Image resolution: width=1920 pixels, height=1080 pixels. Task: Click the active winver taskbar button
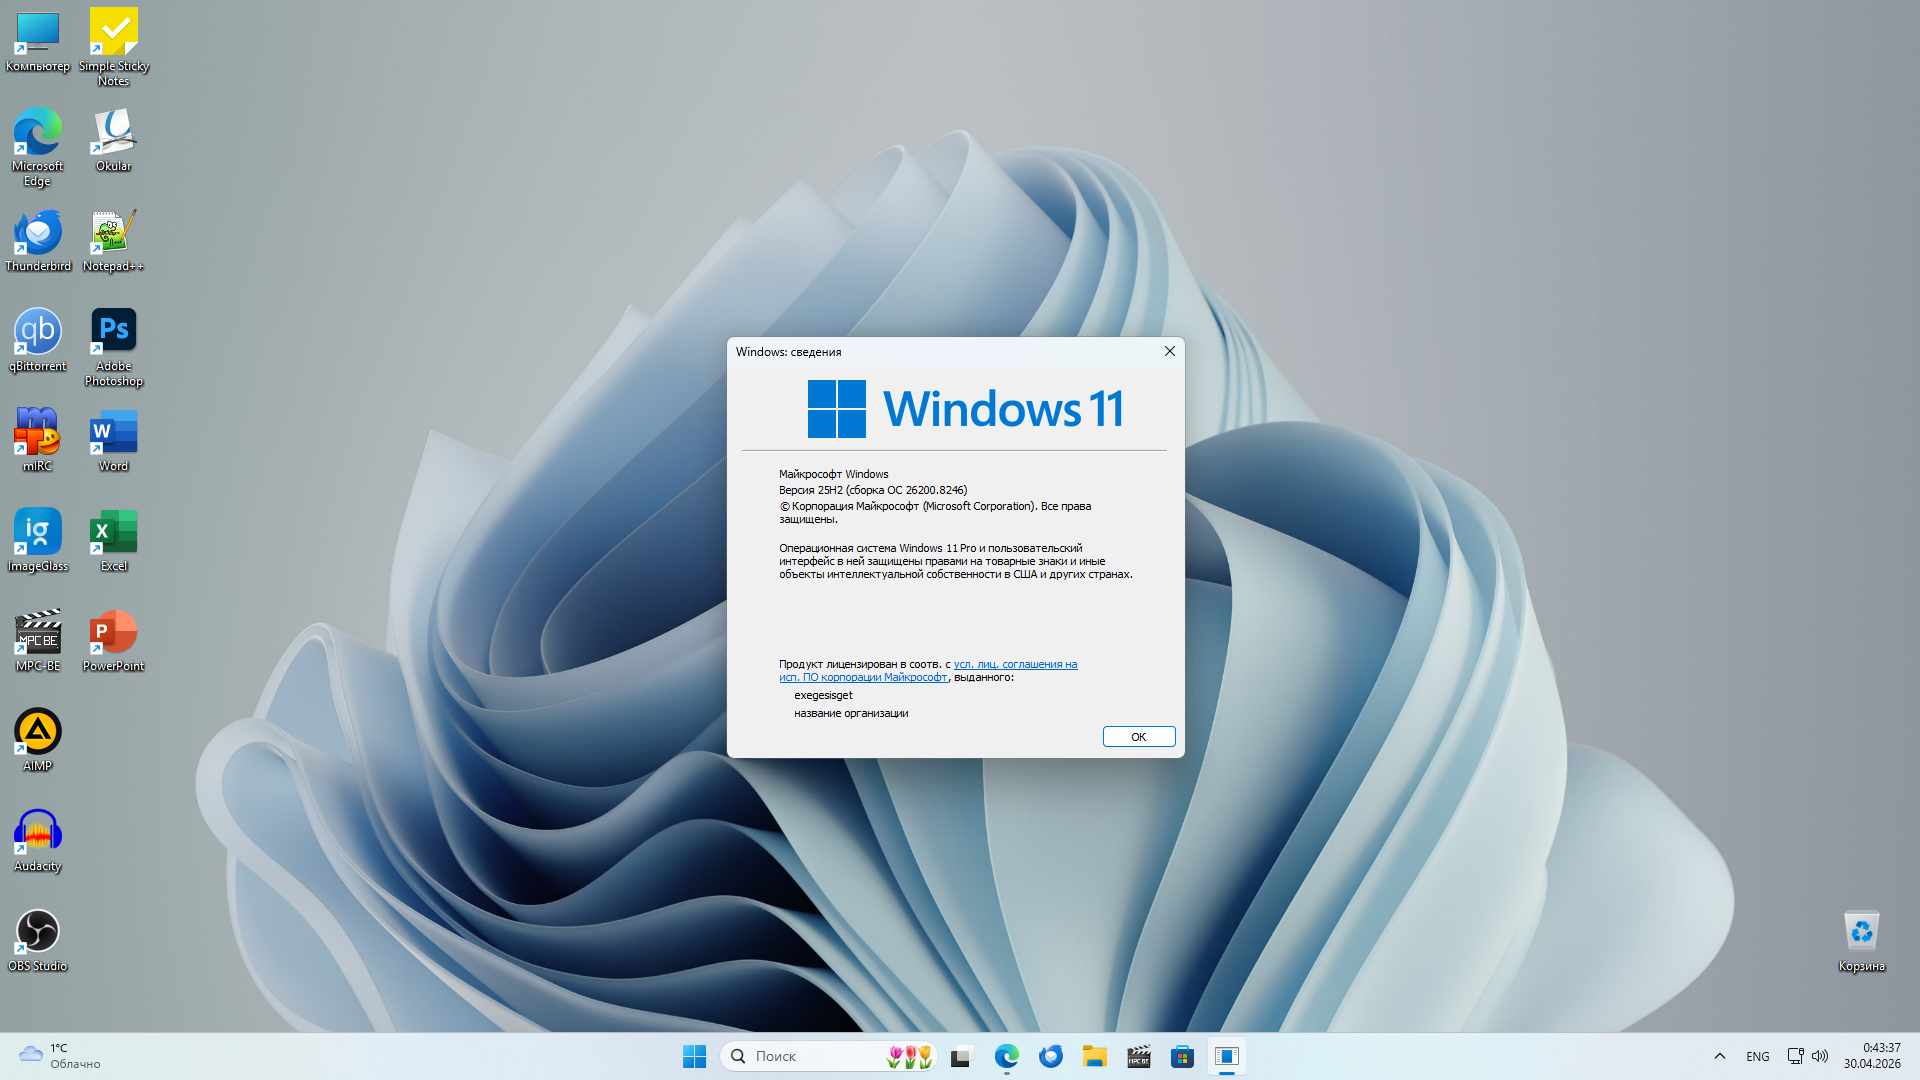click(x=1227, y=1056)
